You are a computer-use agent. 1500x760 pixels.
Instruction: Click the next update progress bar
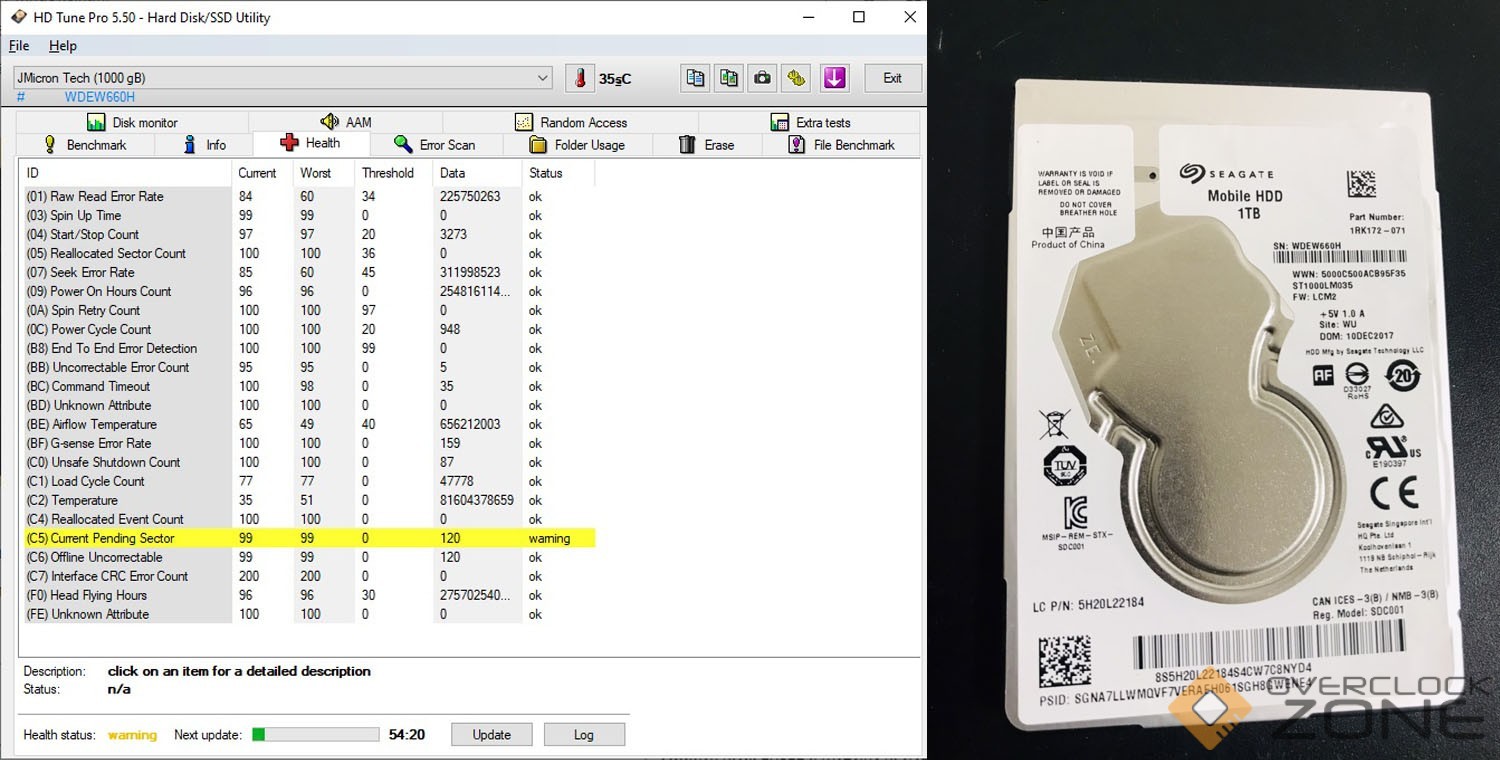pos(315,735)
